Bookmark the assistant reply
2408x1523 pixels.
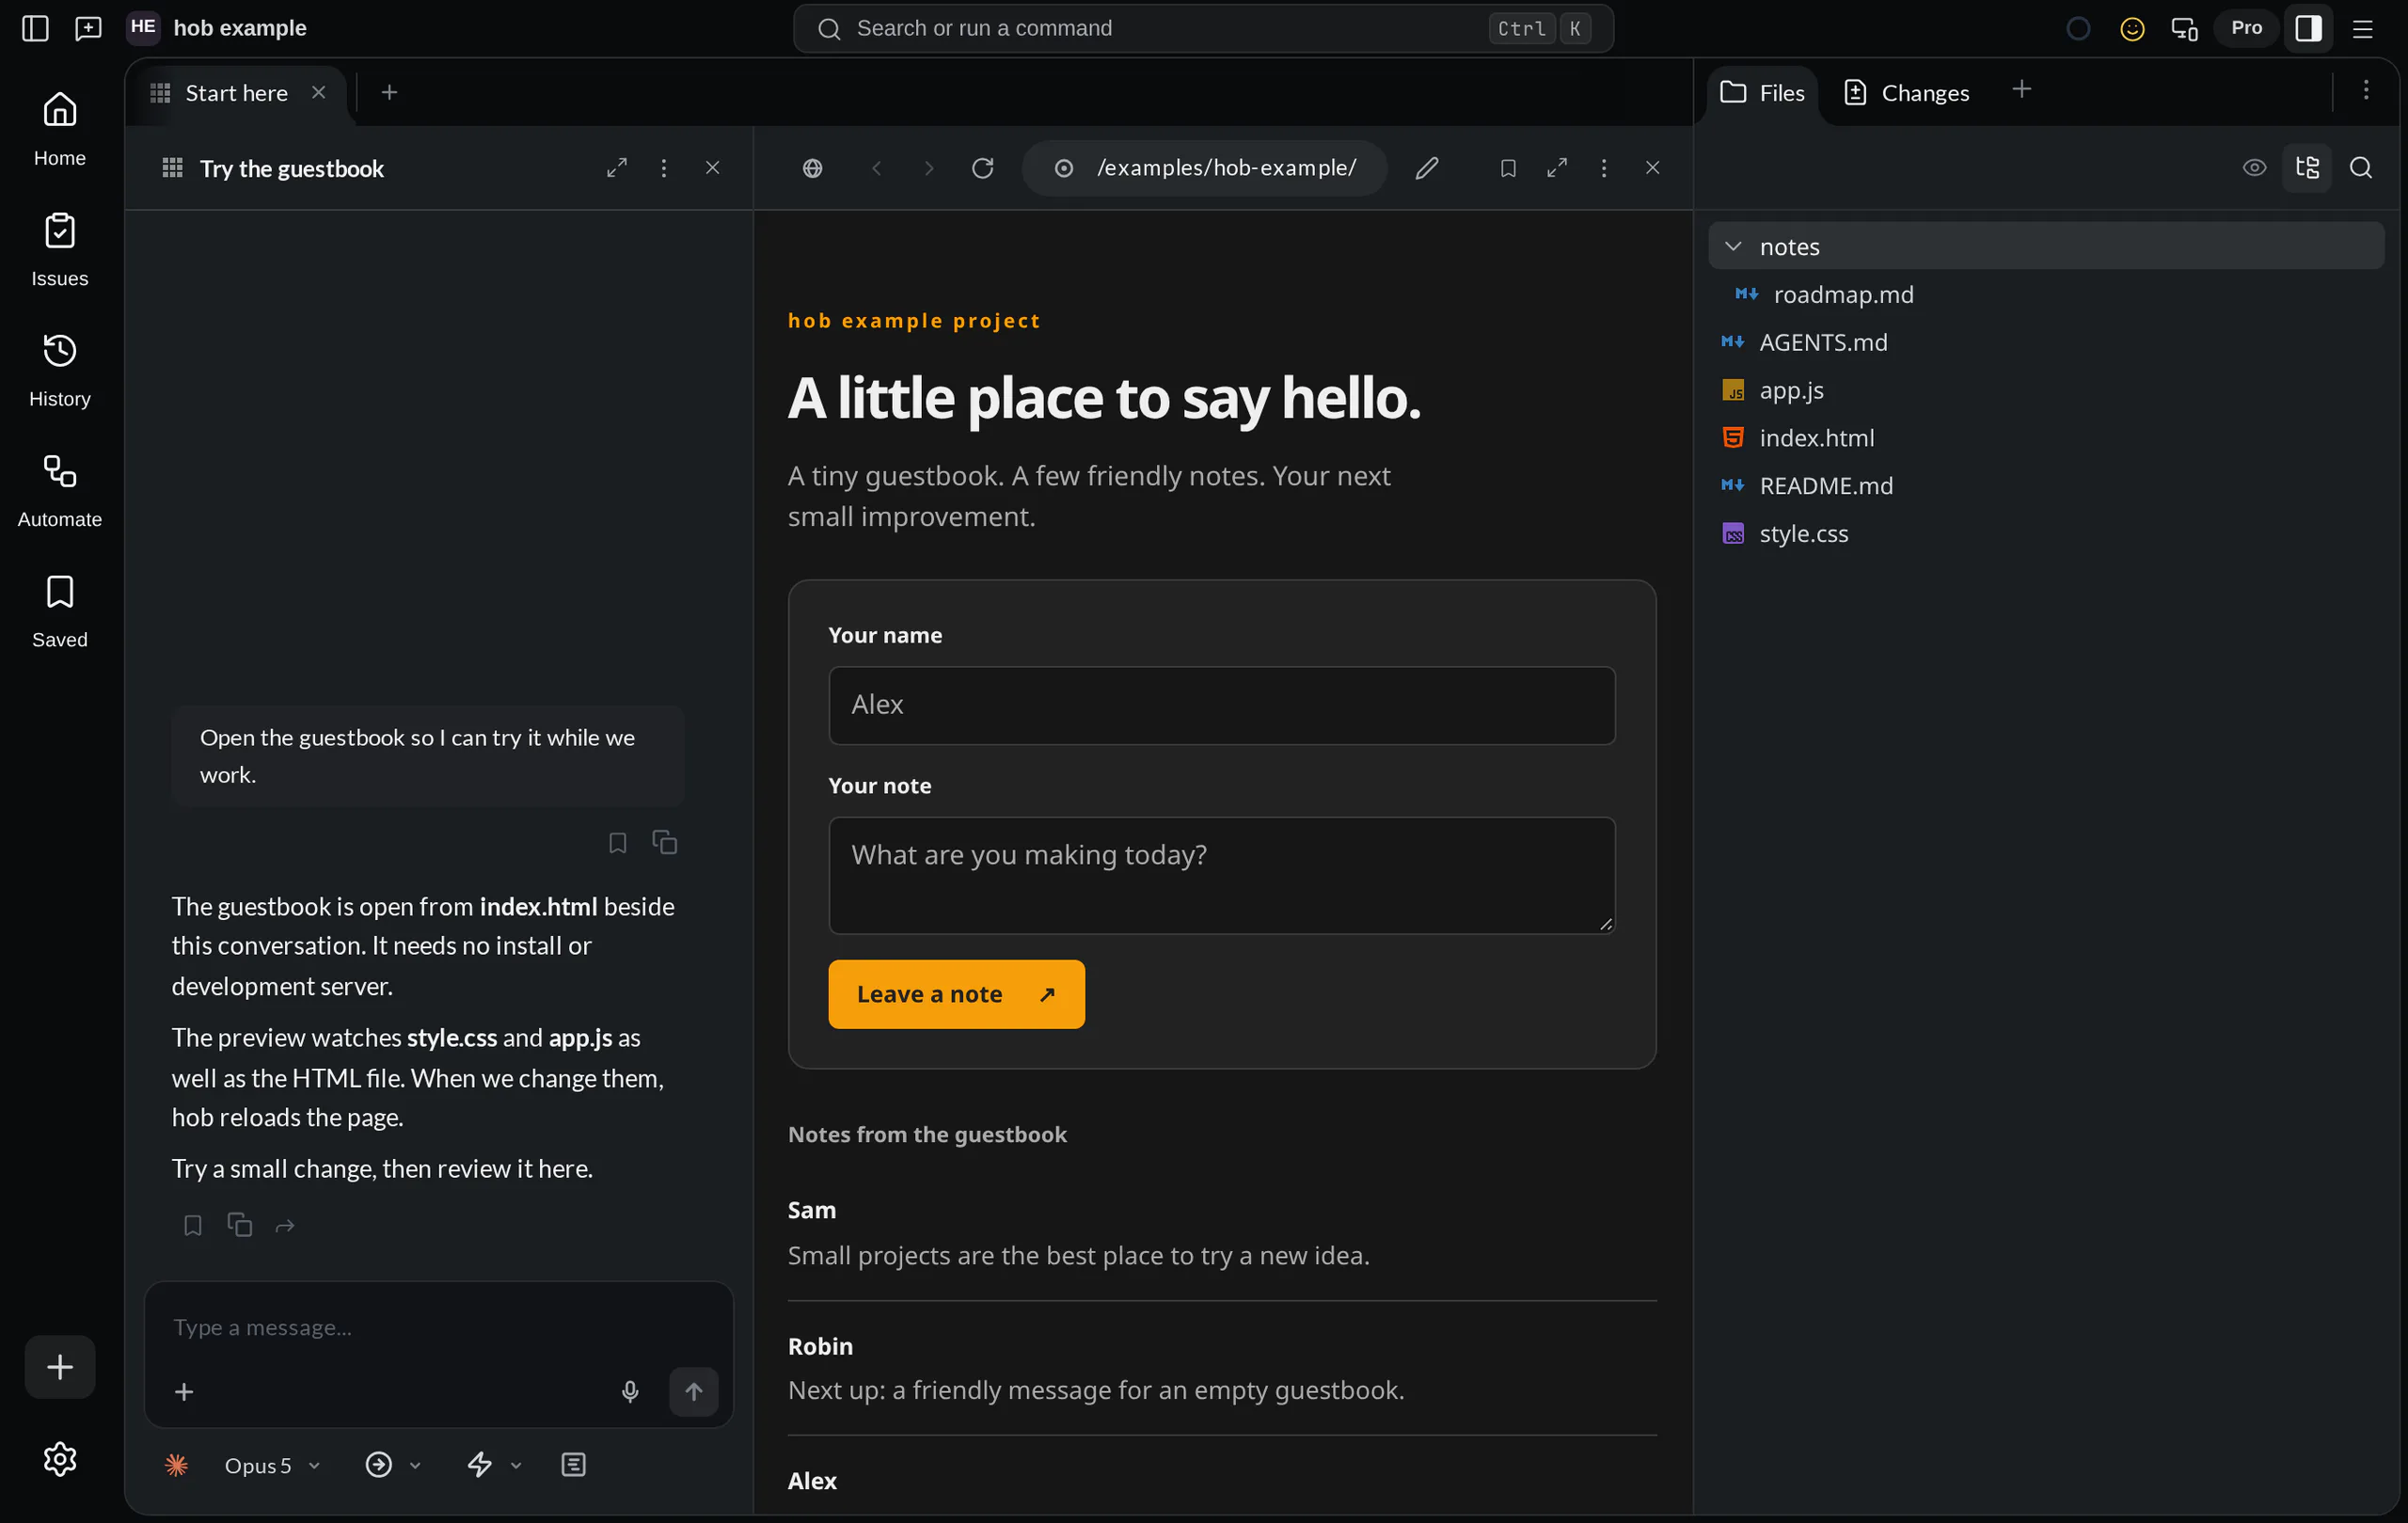coord(193,1225)
